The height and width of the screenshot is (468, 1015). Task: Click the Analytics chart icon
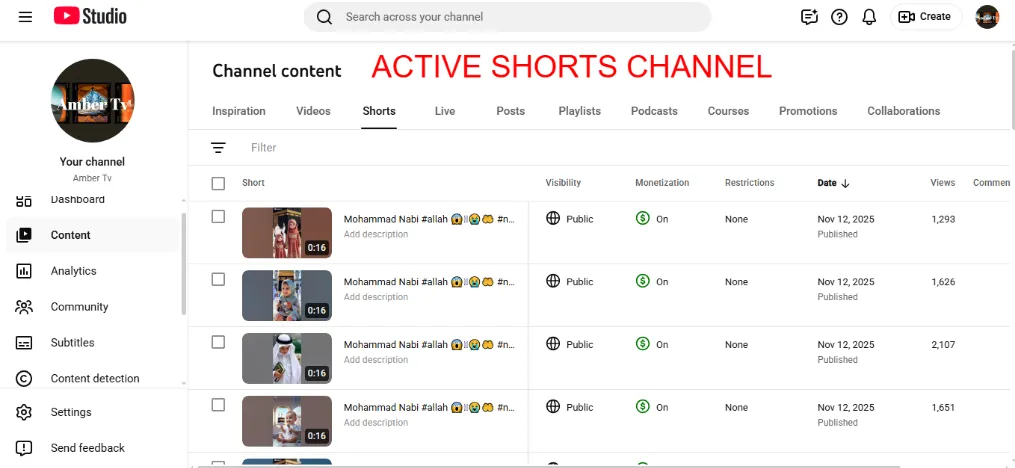(x=23, y=271)
